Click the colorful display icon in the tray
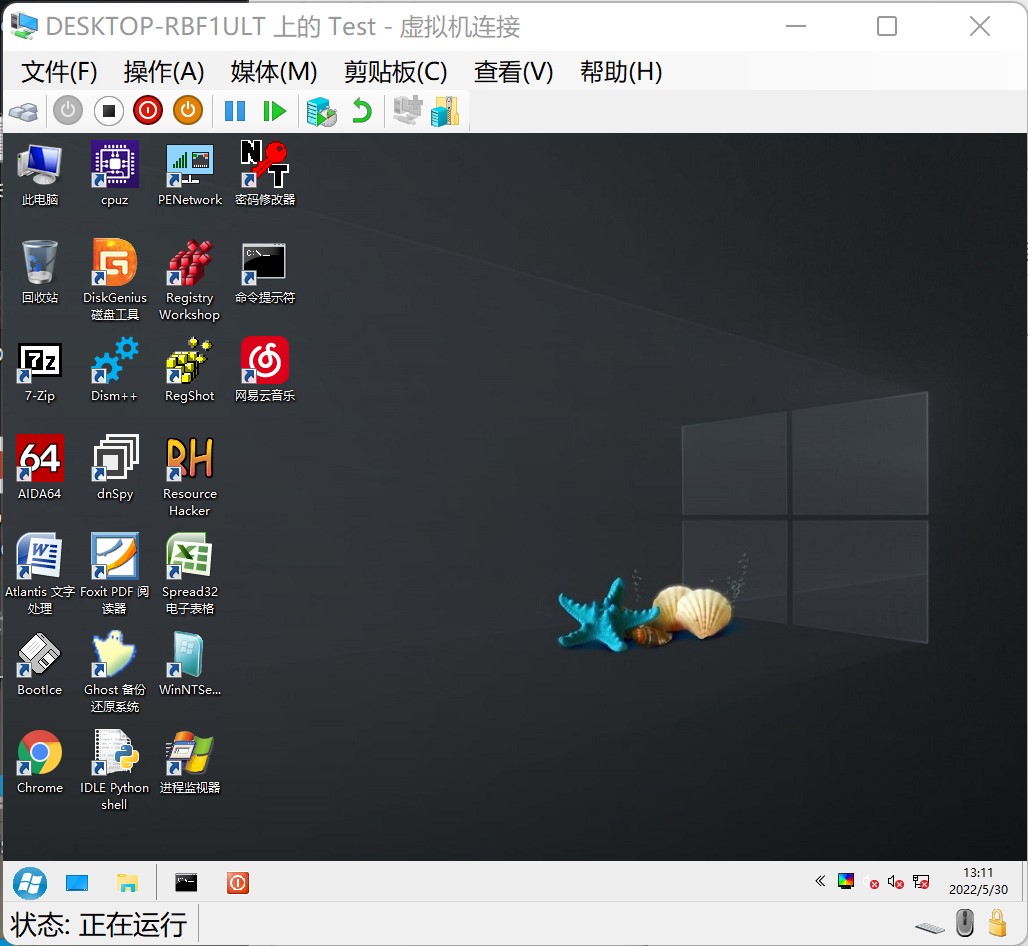This screenshot has height=946, width=1028. tap(846, 881)
